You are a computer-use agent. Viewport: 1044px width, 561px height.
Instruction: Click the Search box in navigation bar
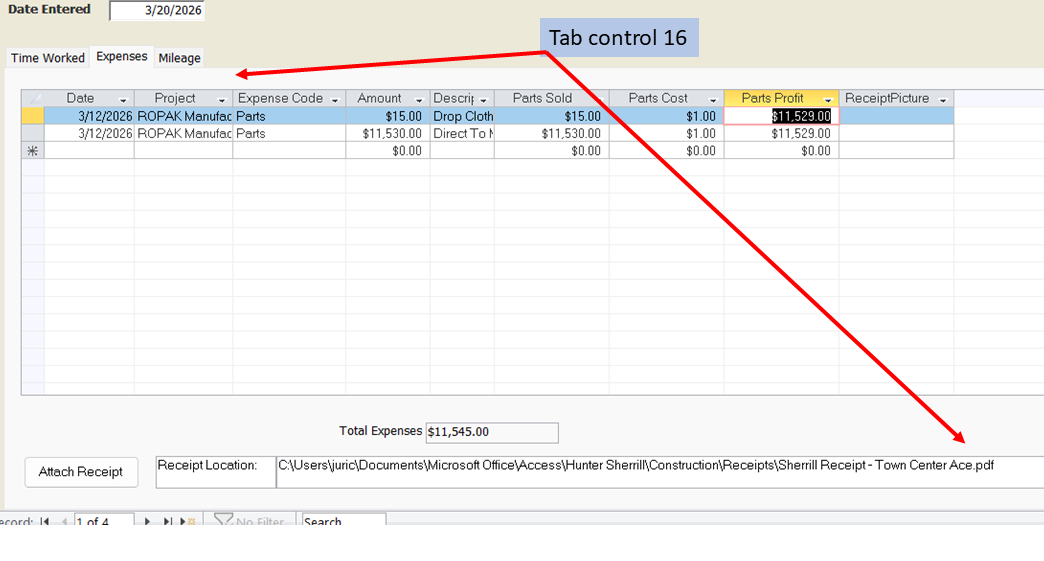tap(344, 520)
